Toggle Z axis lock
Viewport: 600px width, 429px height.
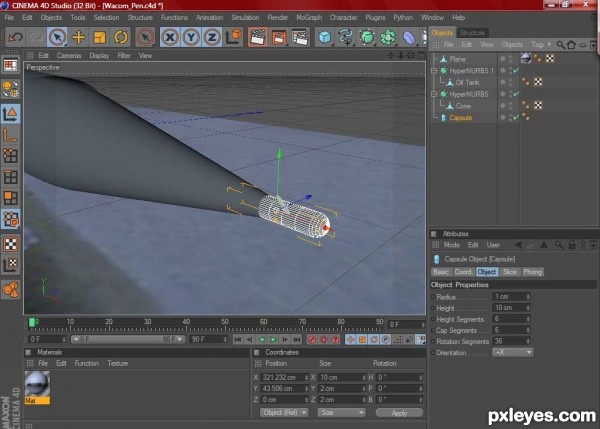tap(212, 38)
